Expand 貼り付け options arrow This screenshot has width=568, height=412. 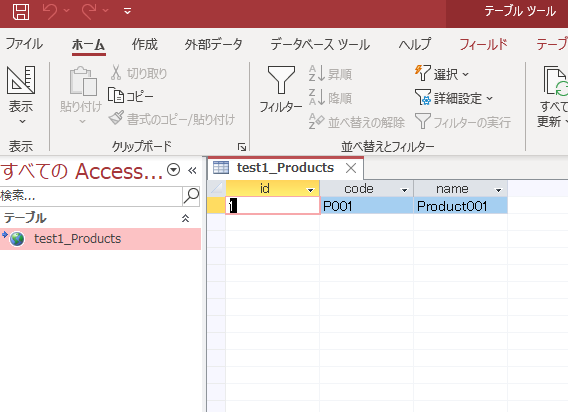[x=82, y=121]
